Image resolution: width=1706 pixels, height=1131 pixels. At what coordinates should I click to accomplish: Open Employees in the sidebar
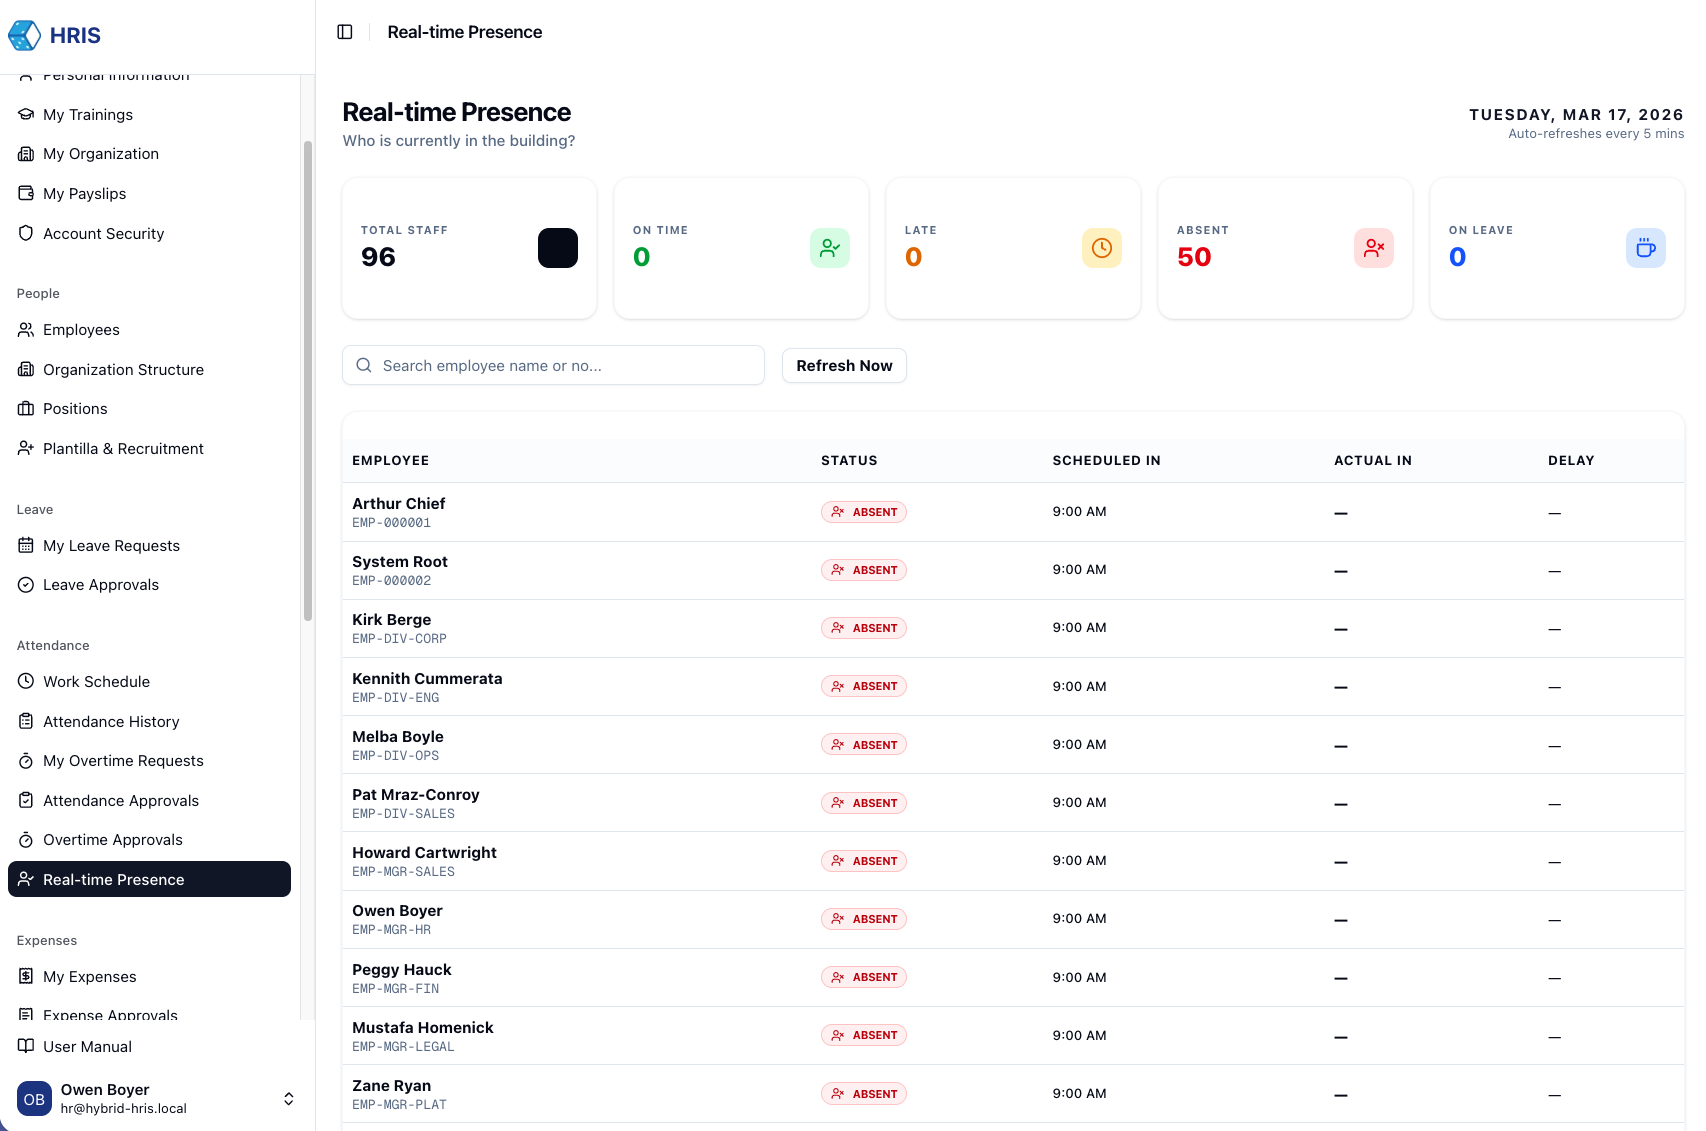click(81, 330)
